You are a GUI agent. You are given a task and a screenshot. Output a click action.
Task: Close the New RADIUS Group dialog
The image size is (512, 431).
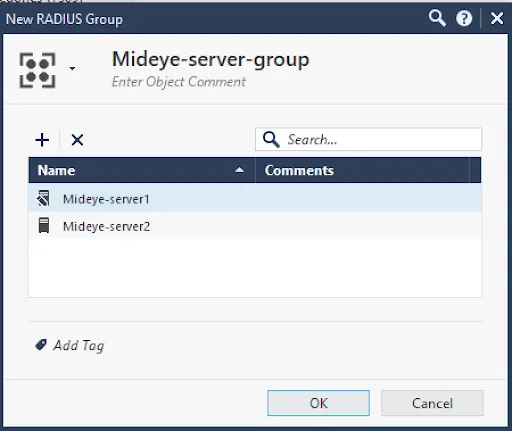(497, 18)
